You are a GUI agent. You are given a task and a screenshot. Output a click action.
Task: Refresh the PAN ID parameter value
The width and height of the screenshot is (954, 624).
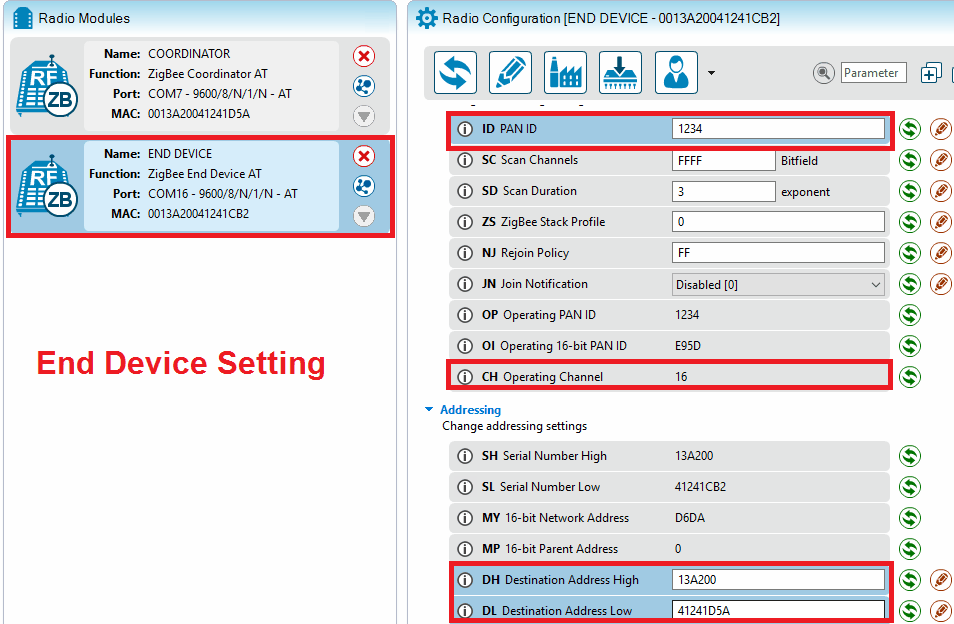point(909,129)
